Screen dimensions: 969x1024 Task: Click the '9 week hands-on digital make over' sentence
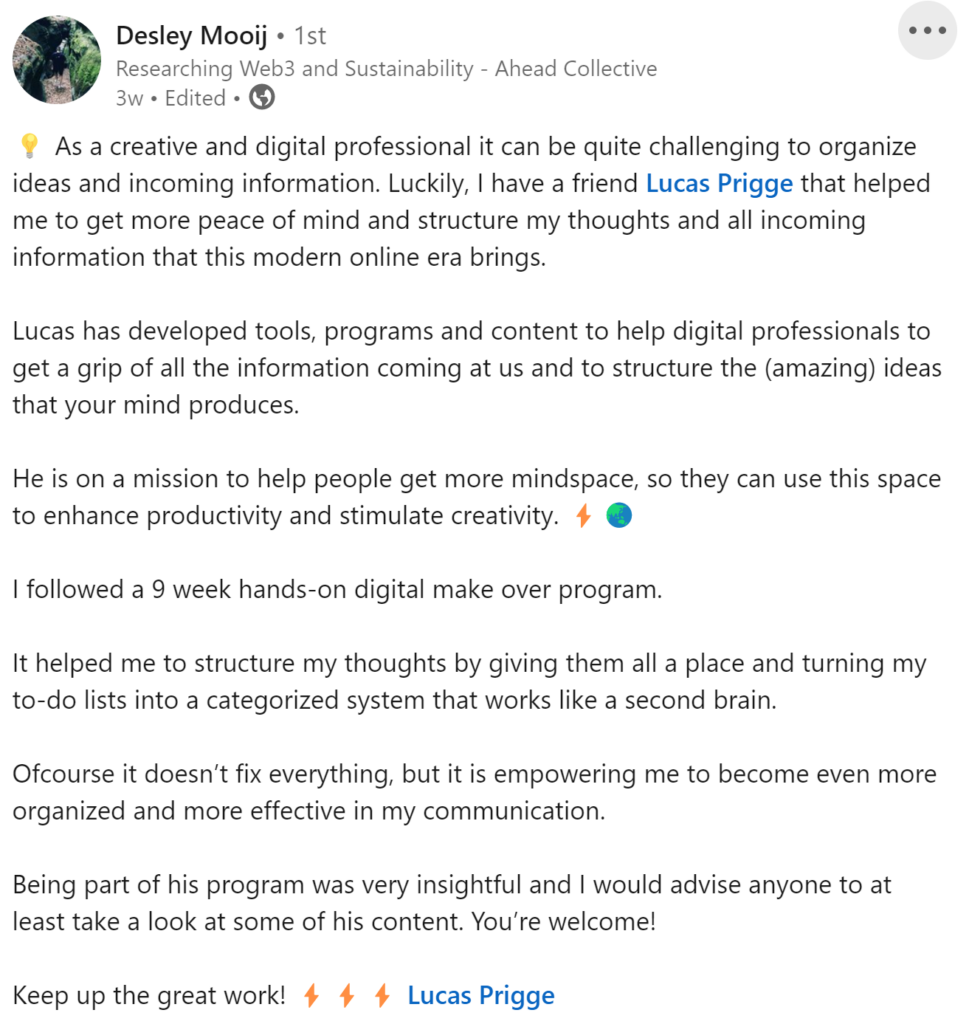[x=337, y=590]
